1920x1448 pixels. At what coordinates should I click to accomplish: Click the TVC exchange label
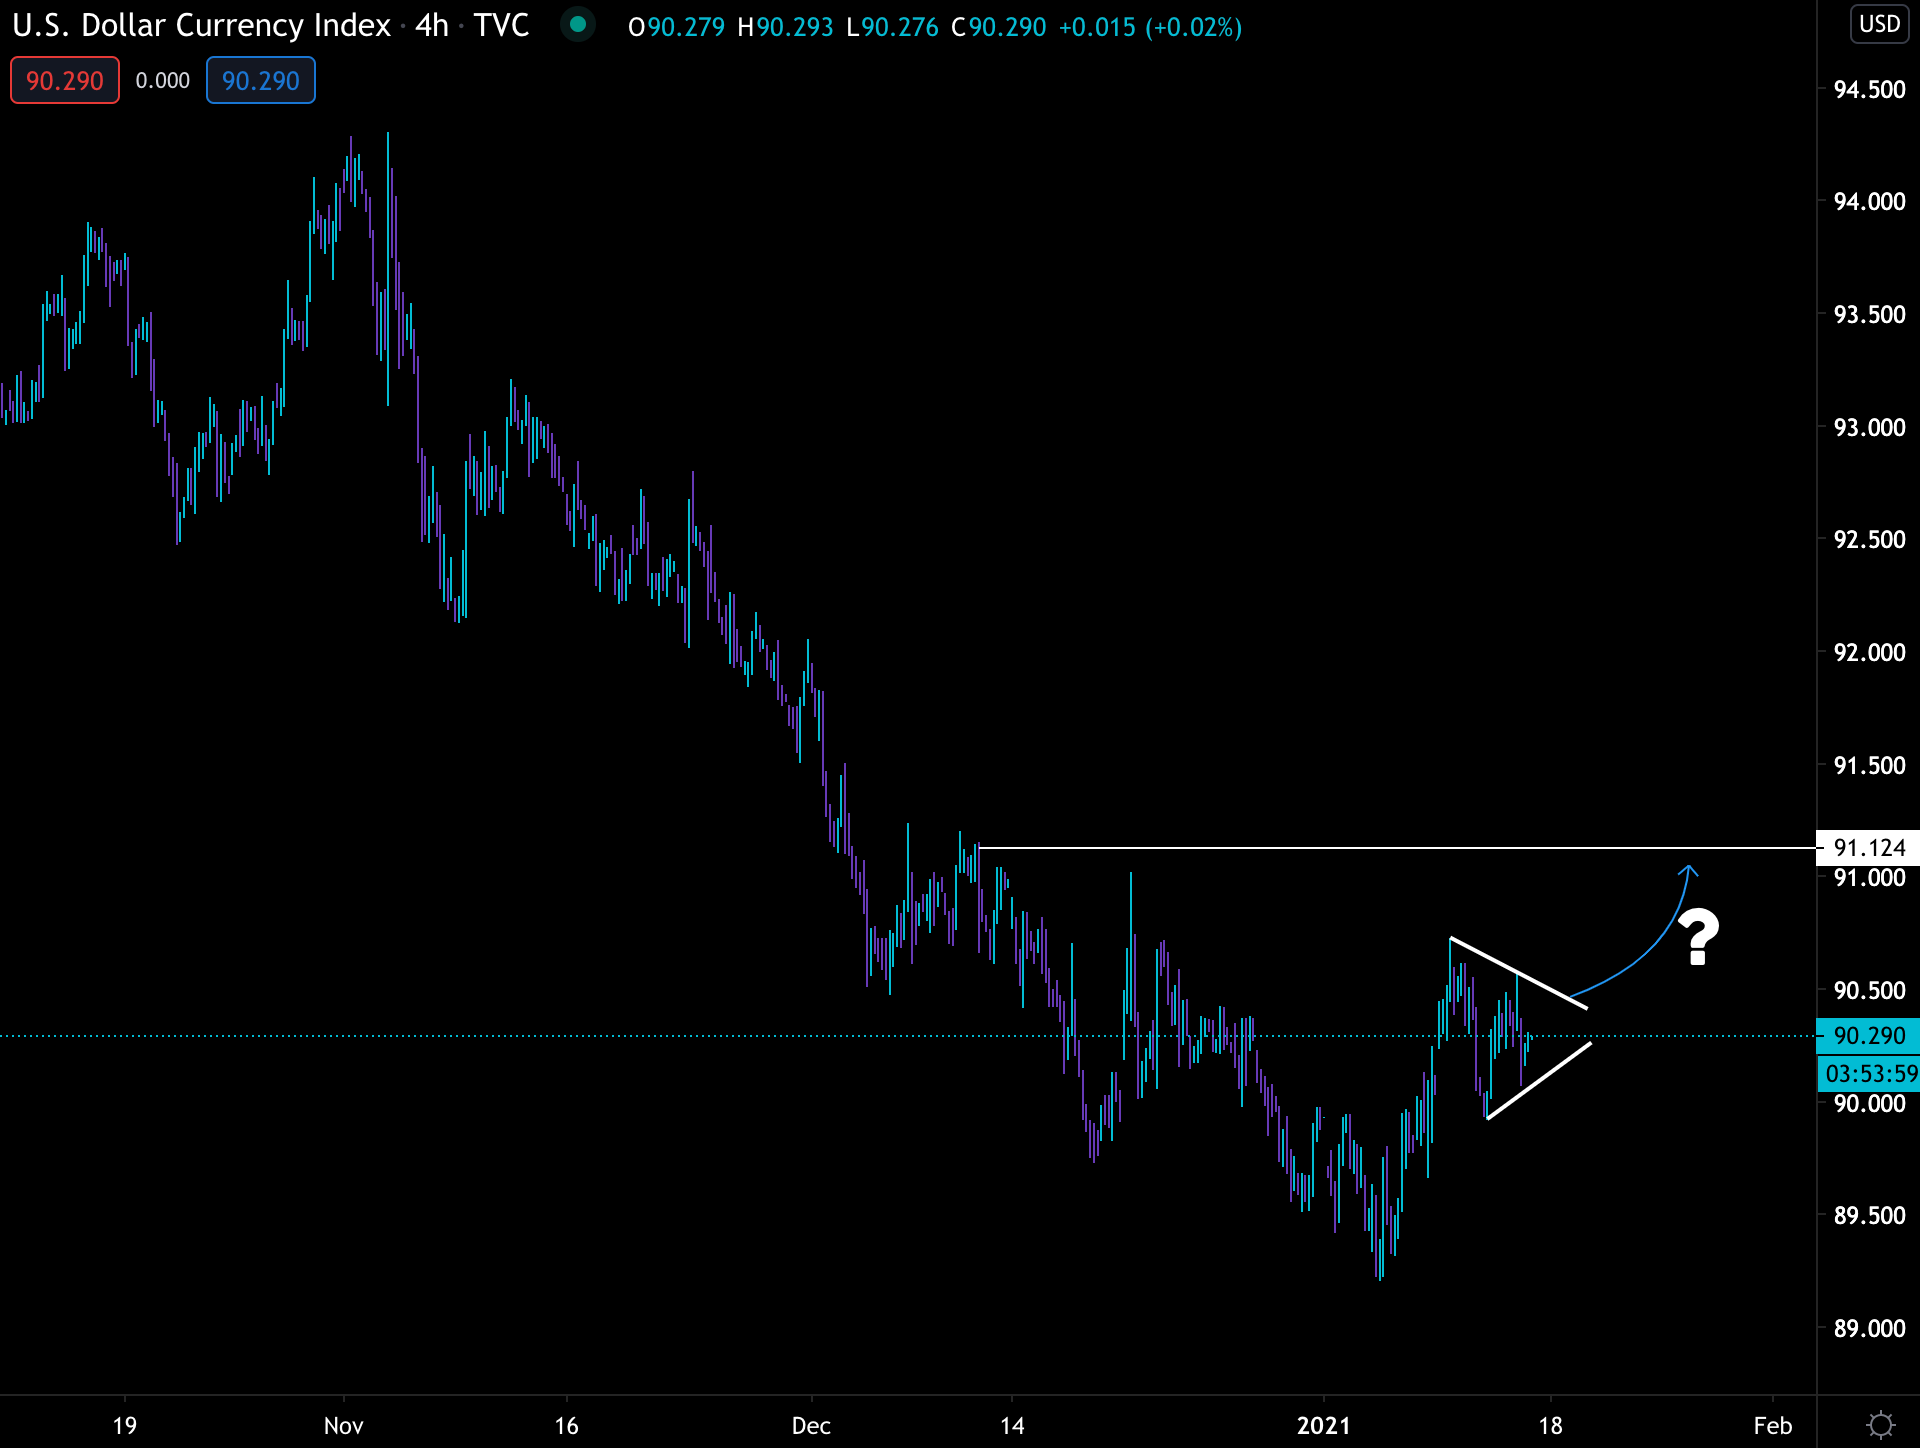click(x=501, y=26)
